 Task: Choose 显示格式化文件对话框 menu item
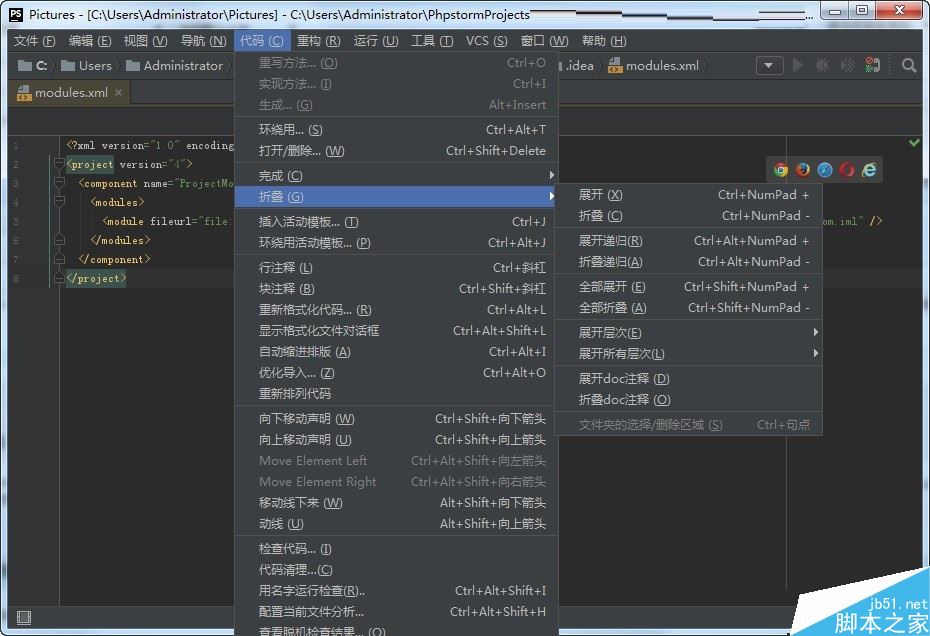click(x=397, y=330)
